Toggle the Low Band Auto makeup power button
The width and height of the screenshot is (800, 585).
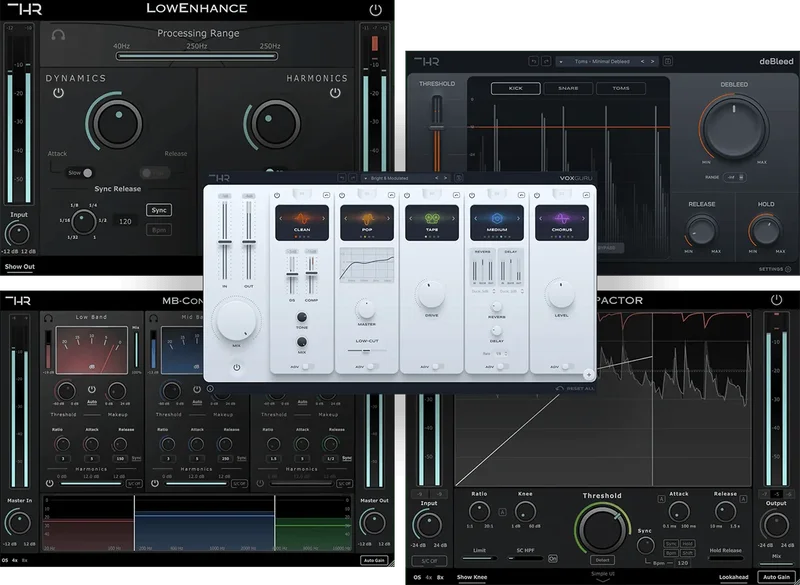pyautogui.click(x=92, y=390)
